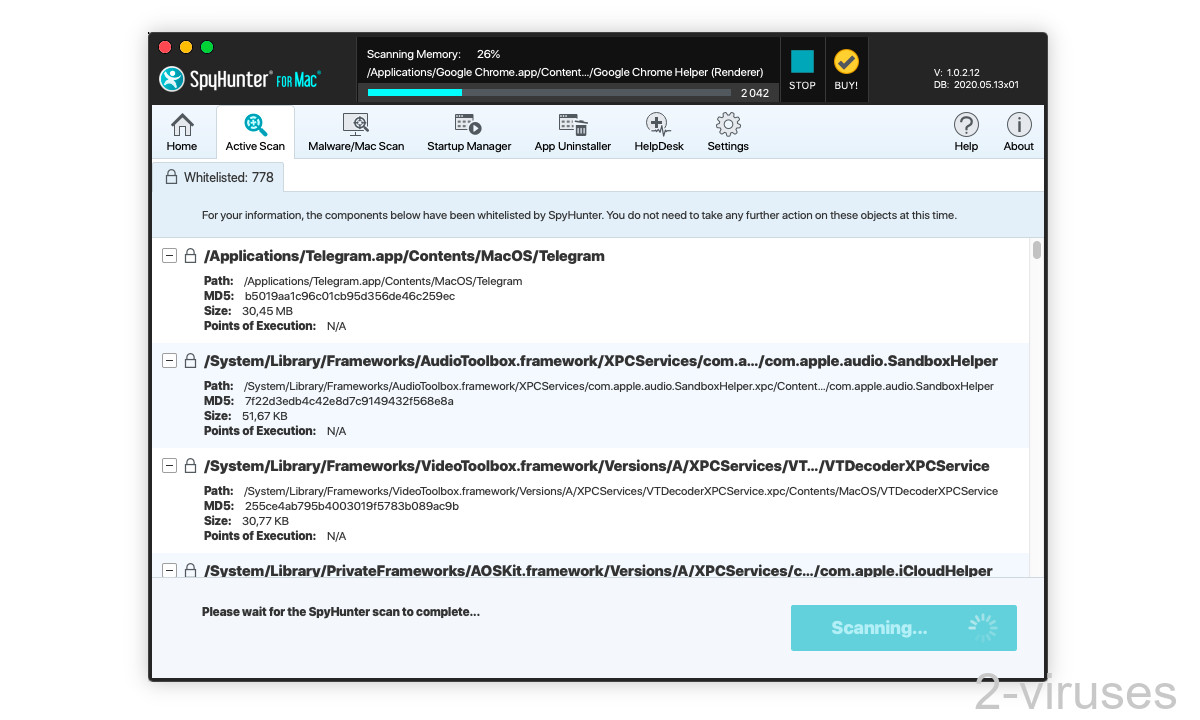Open Startup Manager
The height and width of the screenshot is (720, 1200).
coord(469,132)
